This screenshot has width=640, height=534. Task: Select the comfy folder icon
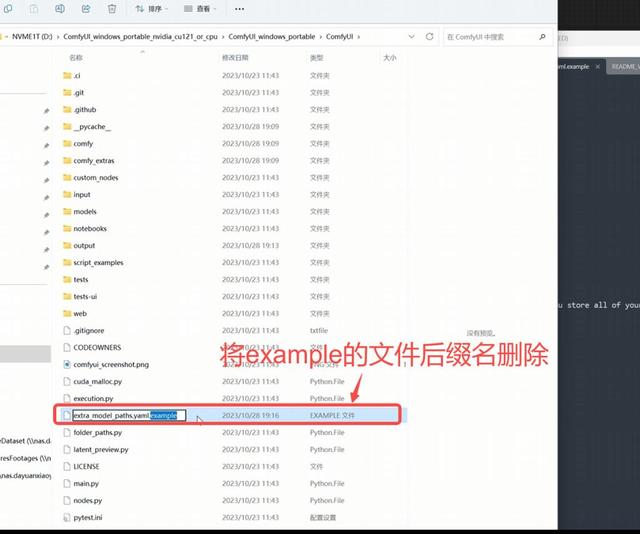click(67, 143)
